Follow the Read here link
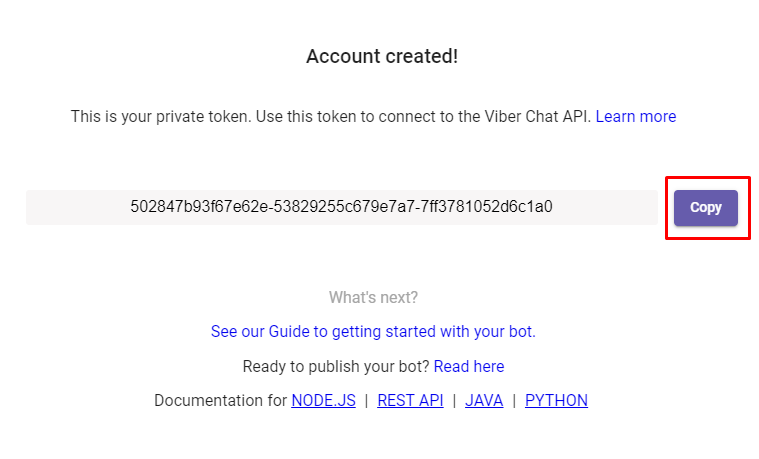759x459 pixels. pos(469,367)
